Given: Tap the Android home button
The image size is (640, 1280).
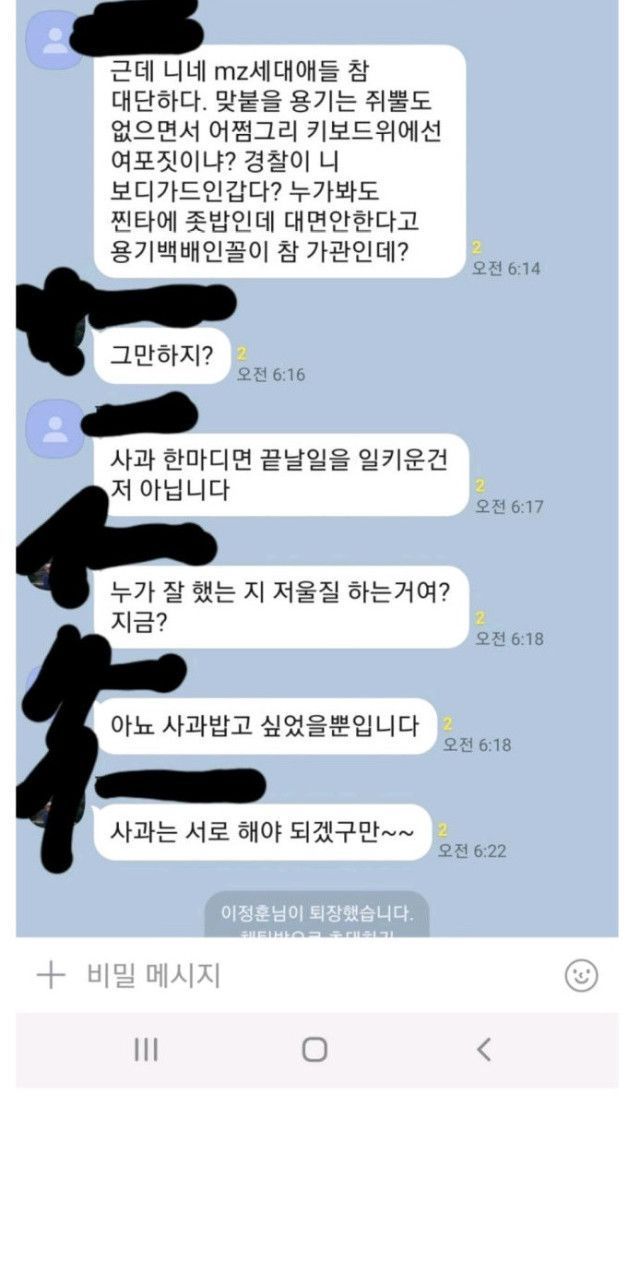Looking at the screenshot, I should click(315, 1049).
